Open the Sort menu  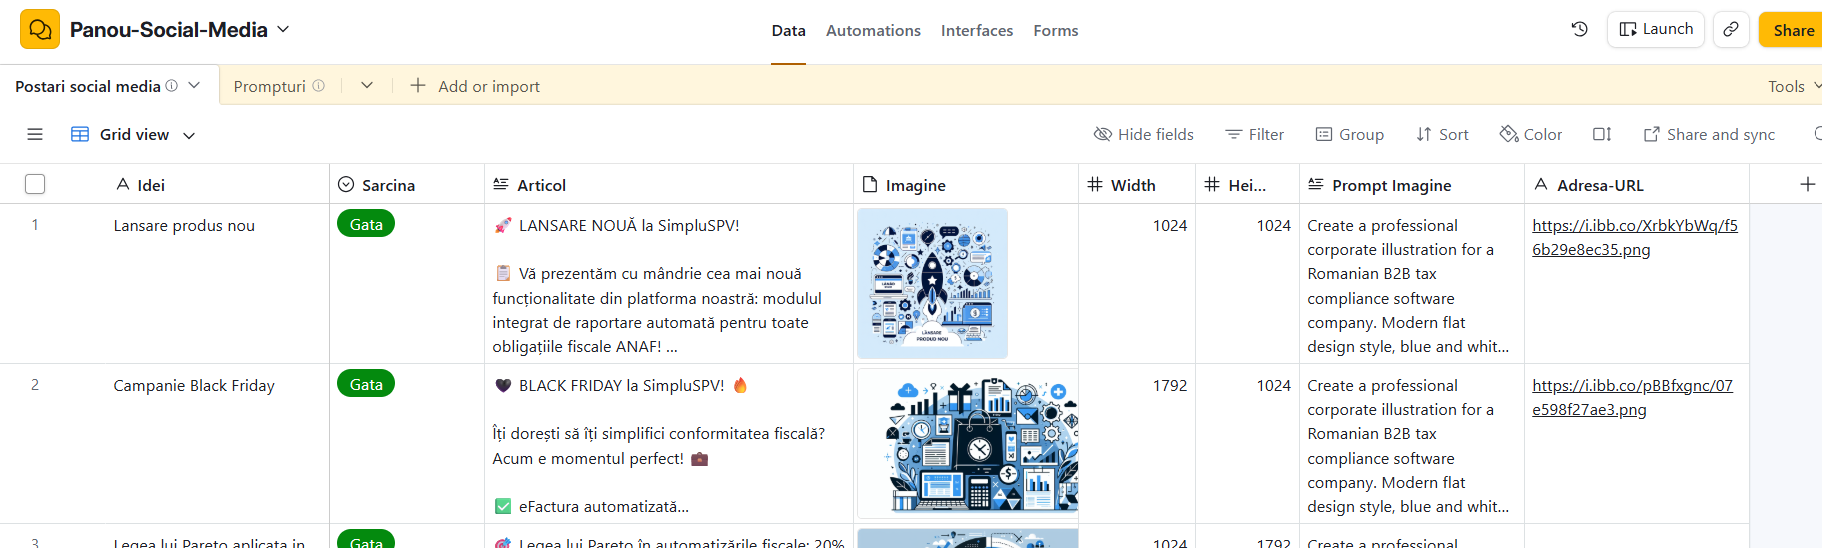click(1442, 134)
